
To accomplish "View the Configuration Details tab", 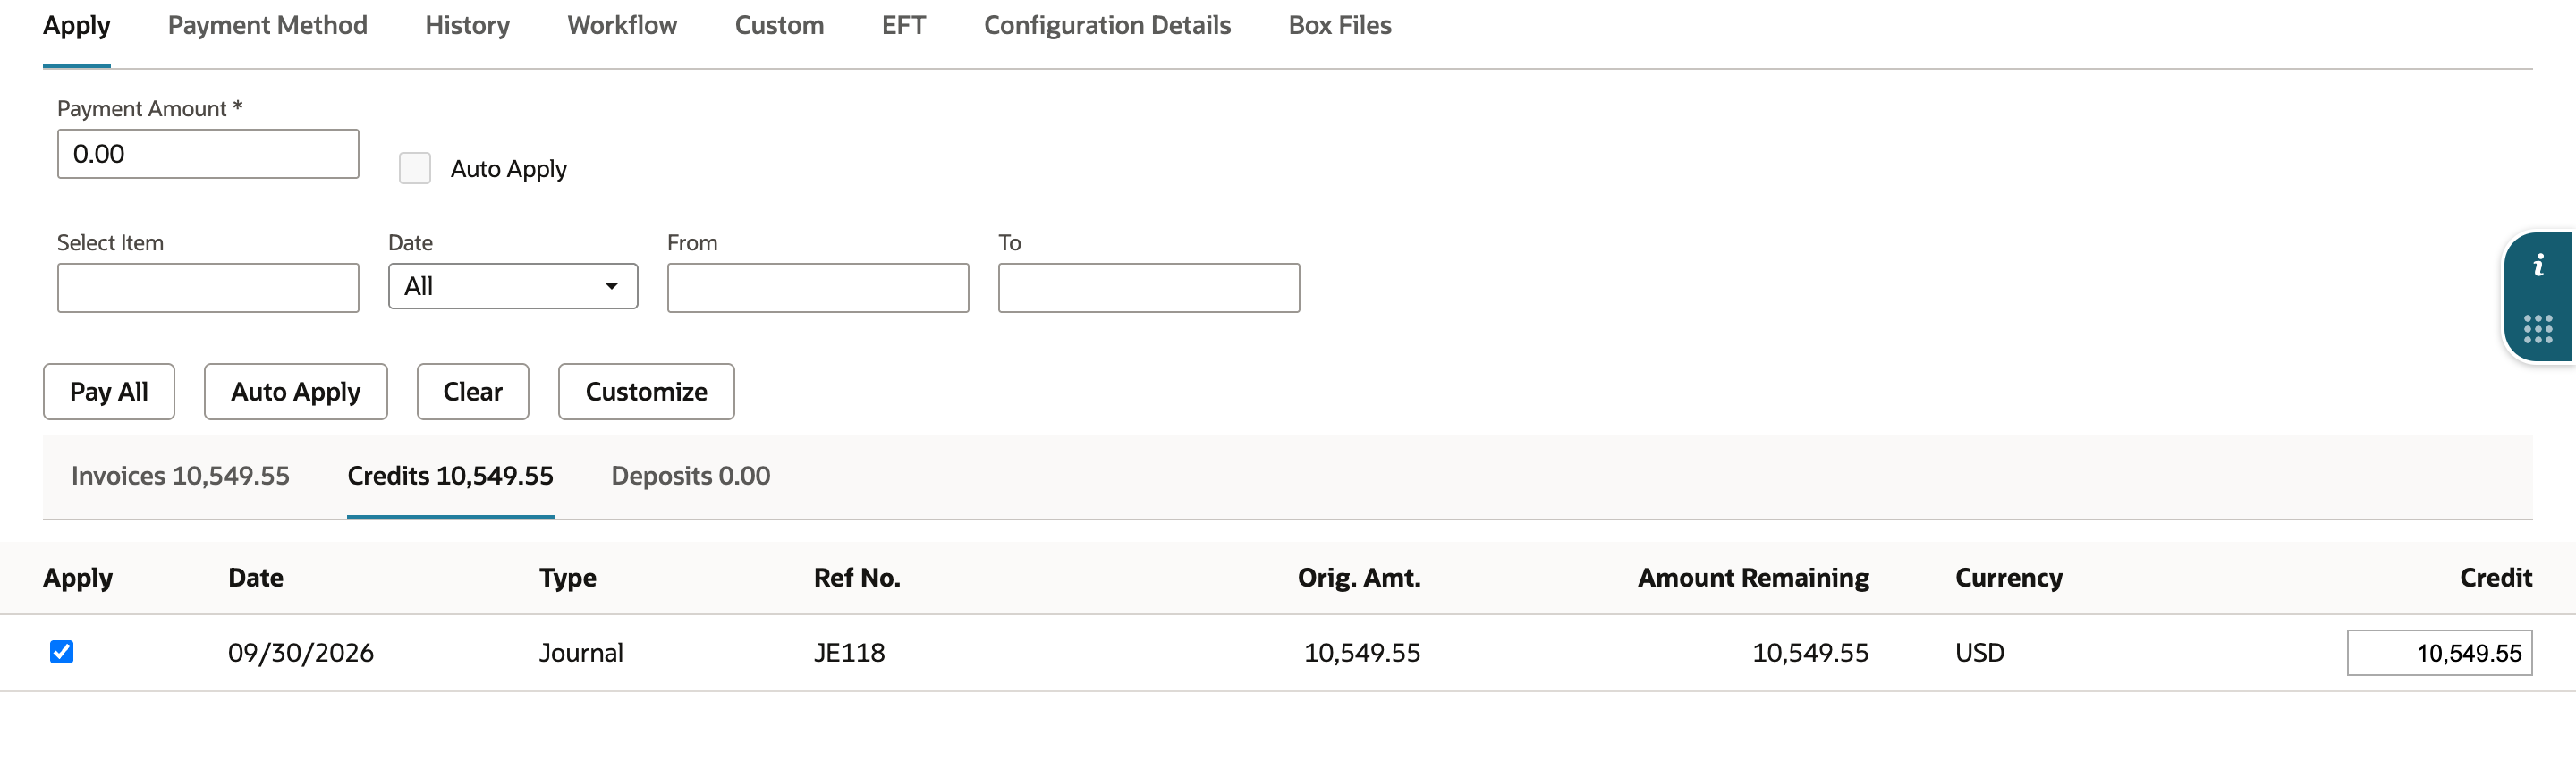I will point(1107,25).
